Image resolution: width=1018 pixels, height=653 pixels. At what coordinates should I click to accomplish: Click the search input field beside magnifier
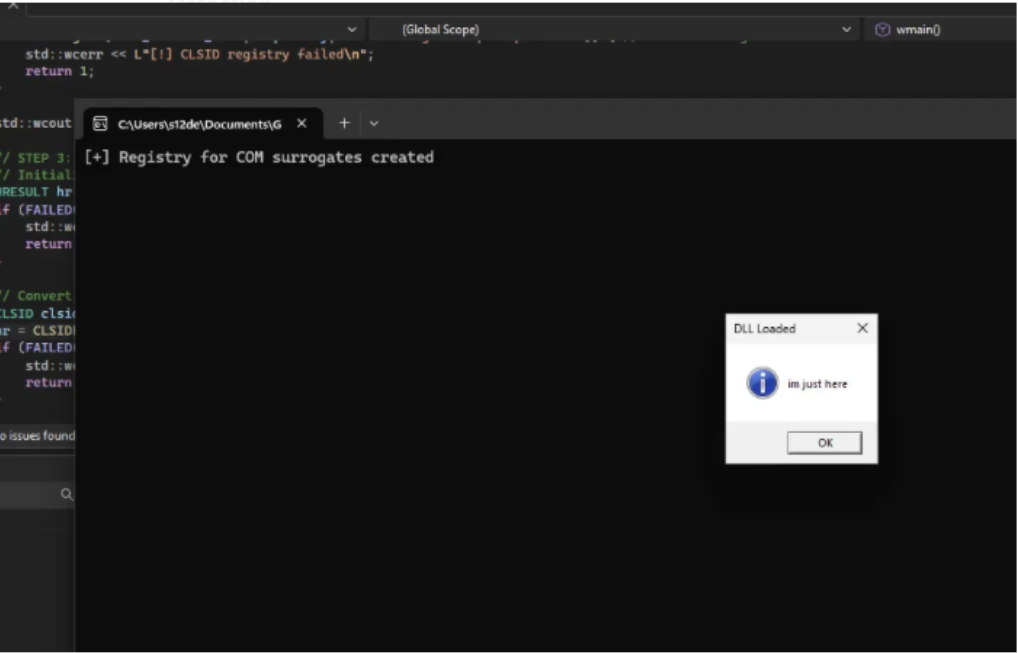click(x=30, y=495)
